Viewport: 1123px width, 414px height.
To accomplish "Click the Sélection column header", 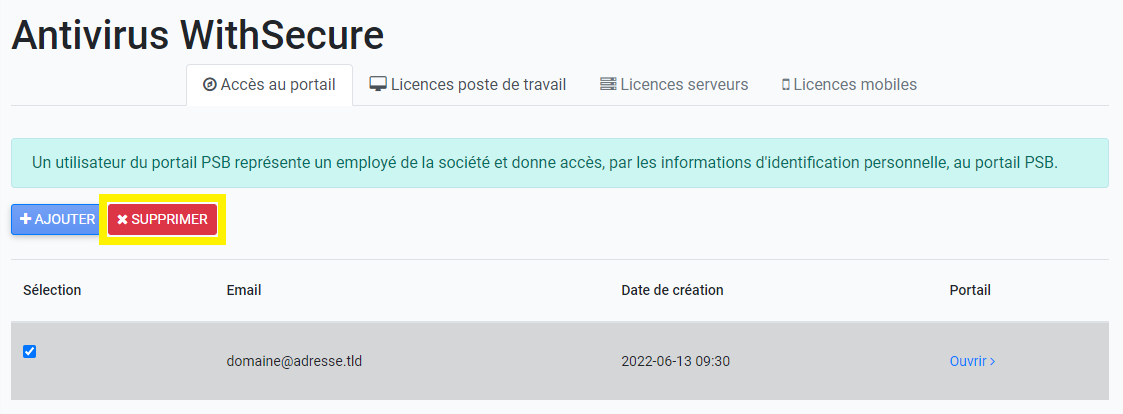I will pos(52,290).
